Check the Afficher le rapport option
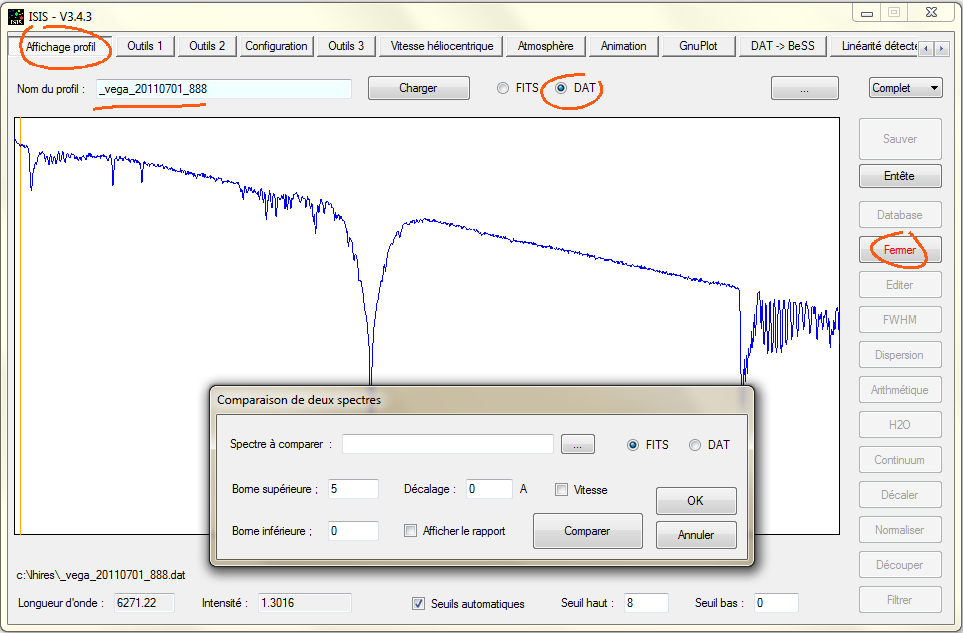 [x=411, y=531]
